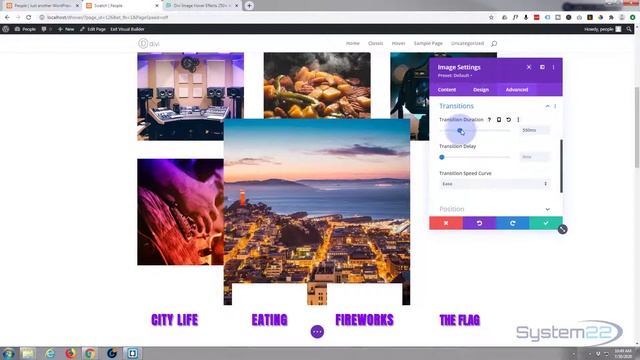Click Edit Page in admin bar

tap(93, 29)
